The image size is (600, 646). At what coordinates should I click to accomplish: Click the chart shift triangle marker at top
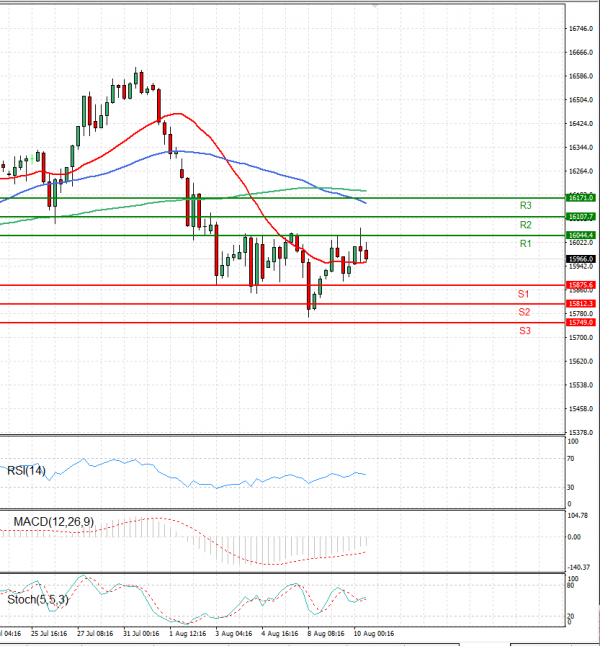(375, 6)
